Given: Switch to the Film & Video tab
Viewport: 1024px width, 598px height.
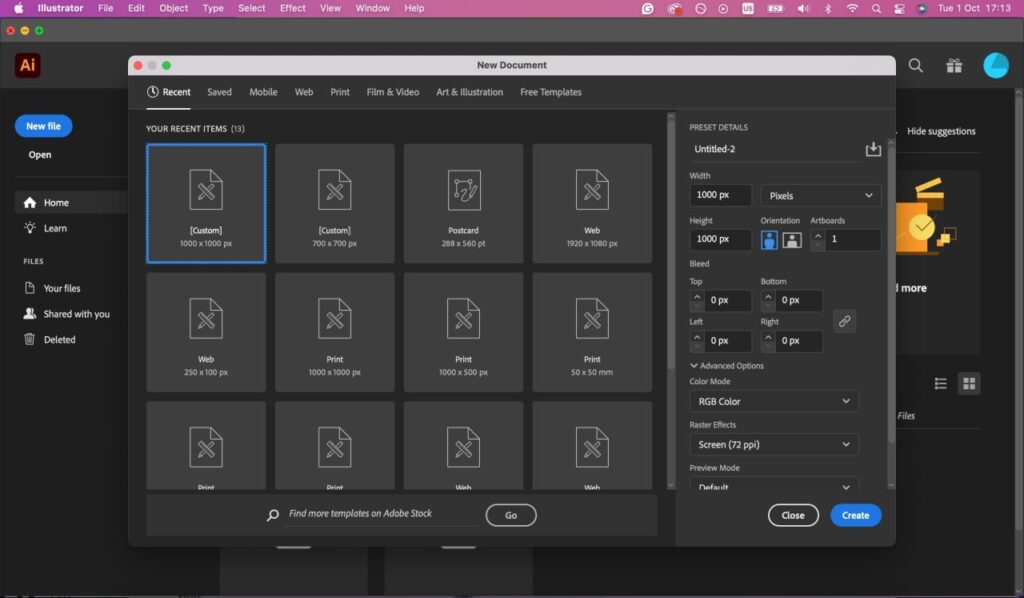Looking at the screenshot, I should coord(392,92).
